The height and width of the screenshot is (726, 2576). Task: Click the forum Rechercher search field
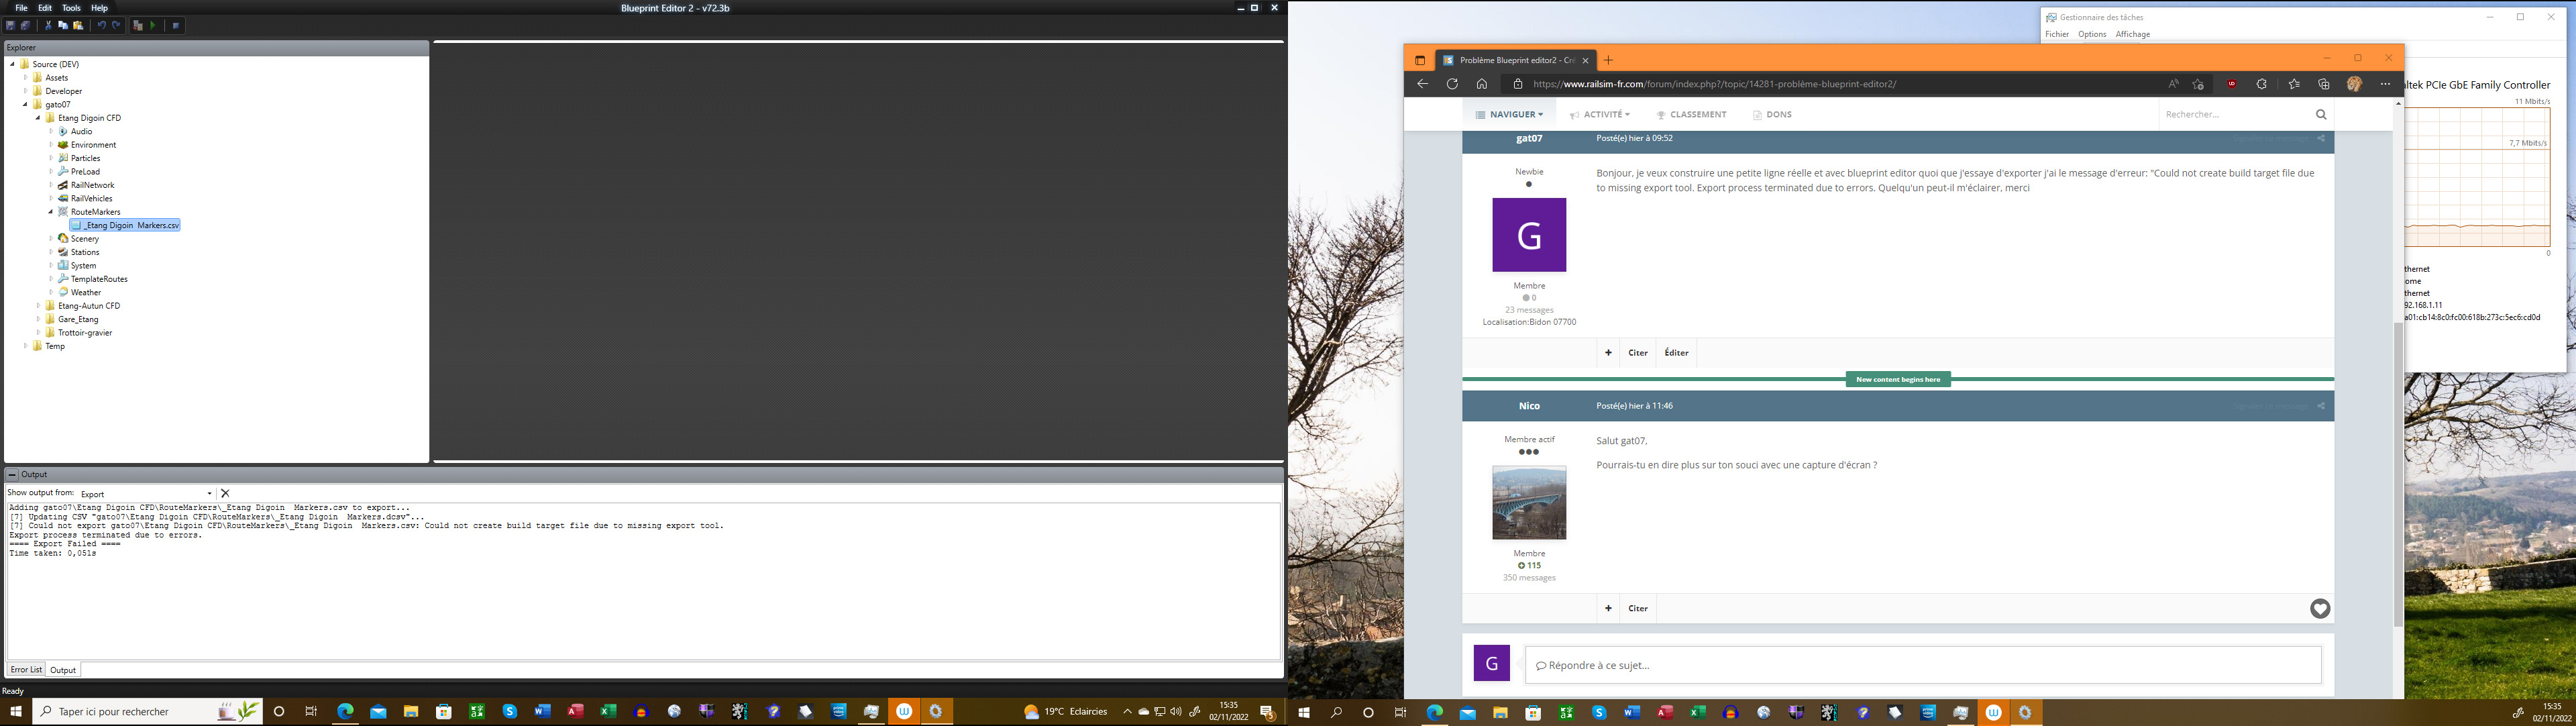[2236, 115]
